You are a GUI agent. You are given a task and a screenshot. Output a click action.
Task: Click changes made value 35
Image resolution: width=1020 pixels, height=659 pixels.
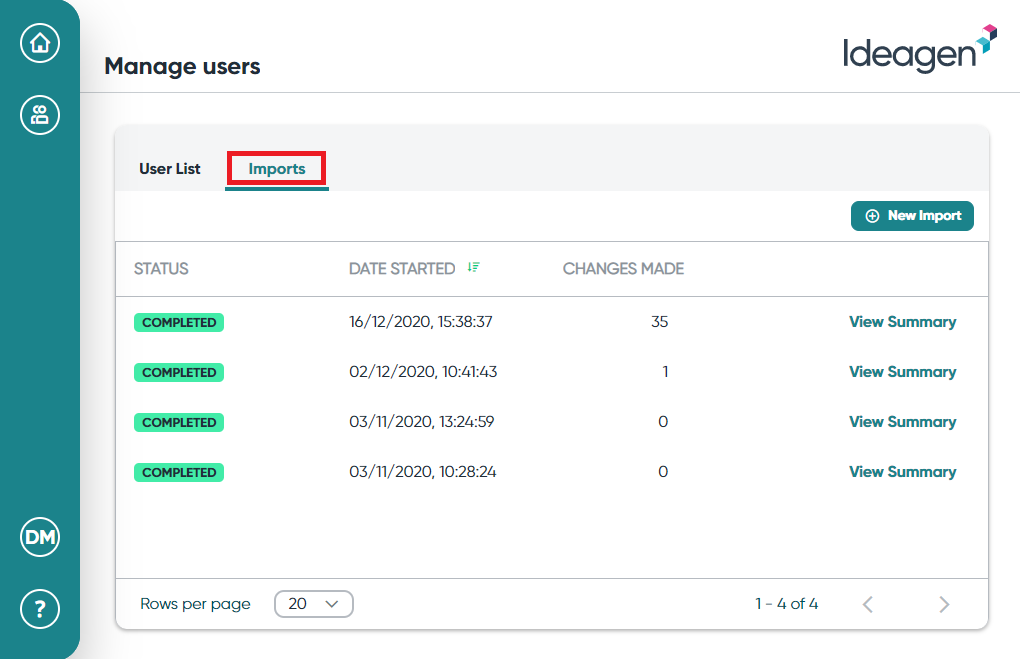tap(660, 322)
